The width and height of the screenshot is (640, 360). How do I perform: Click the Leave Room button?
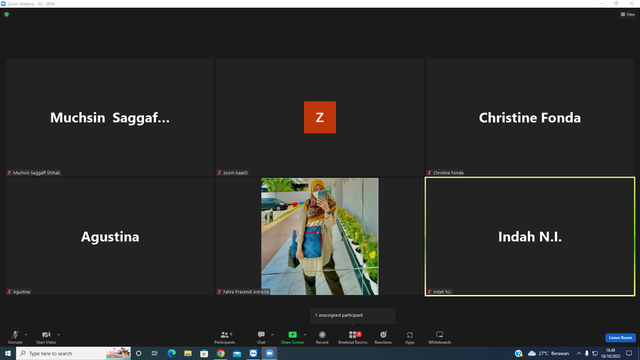click(x=620, y=338)
